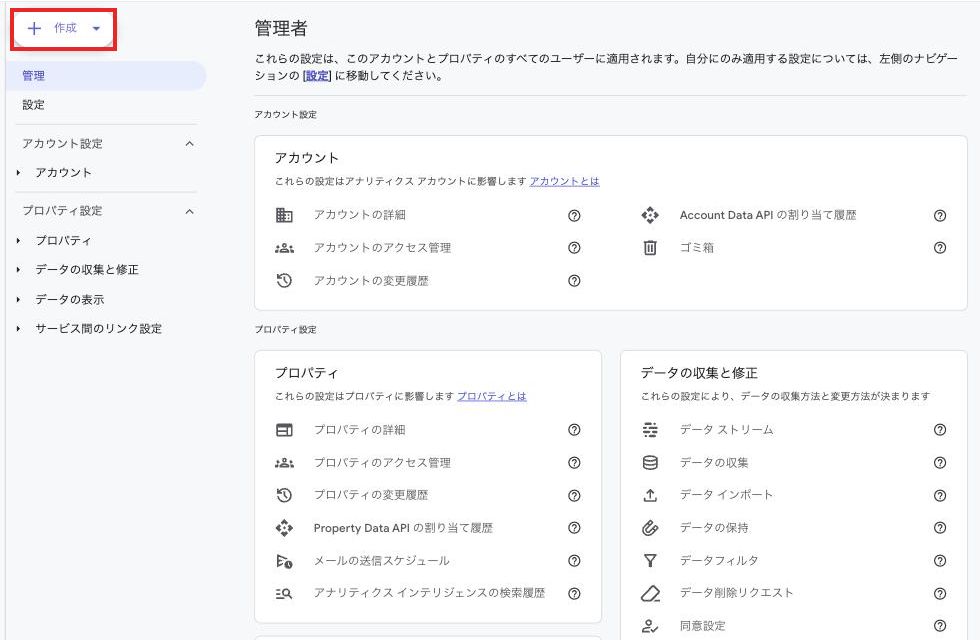Screen dimensions: 980x640
Task: Click the アカウントのアクセス管理 people icon
Action: pyautogui.click(x=284, y=248)
